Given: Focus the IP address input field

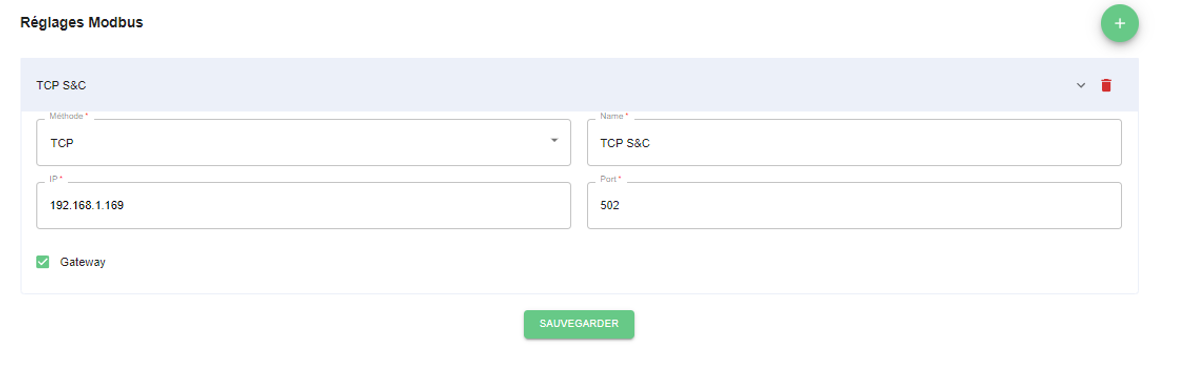Looking at the screenshot, I should tap(304, 205).
